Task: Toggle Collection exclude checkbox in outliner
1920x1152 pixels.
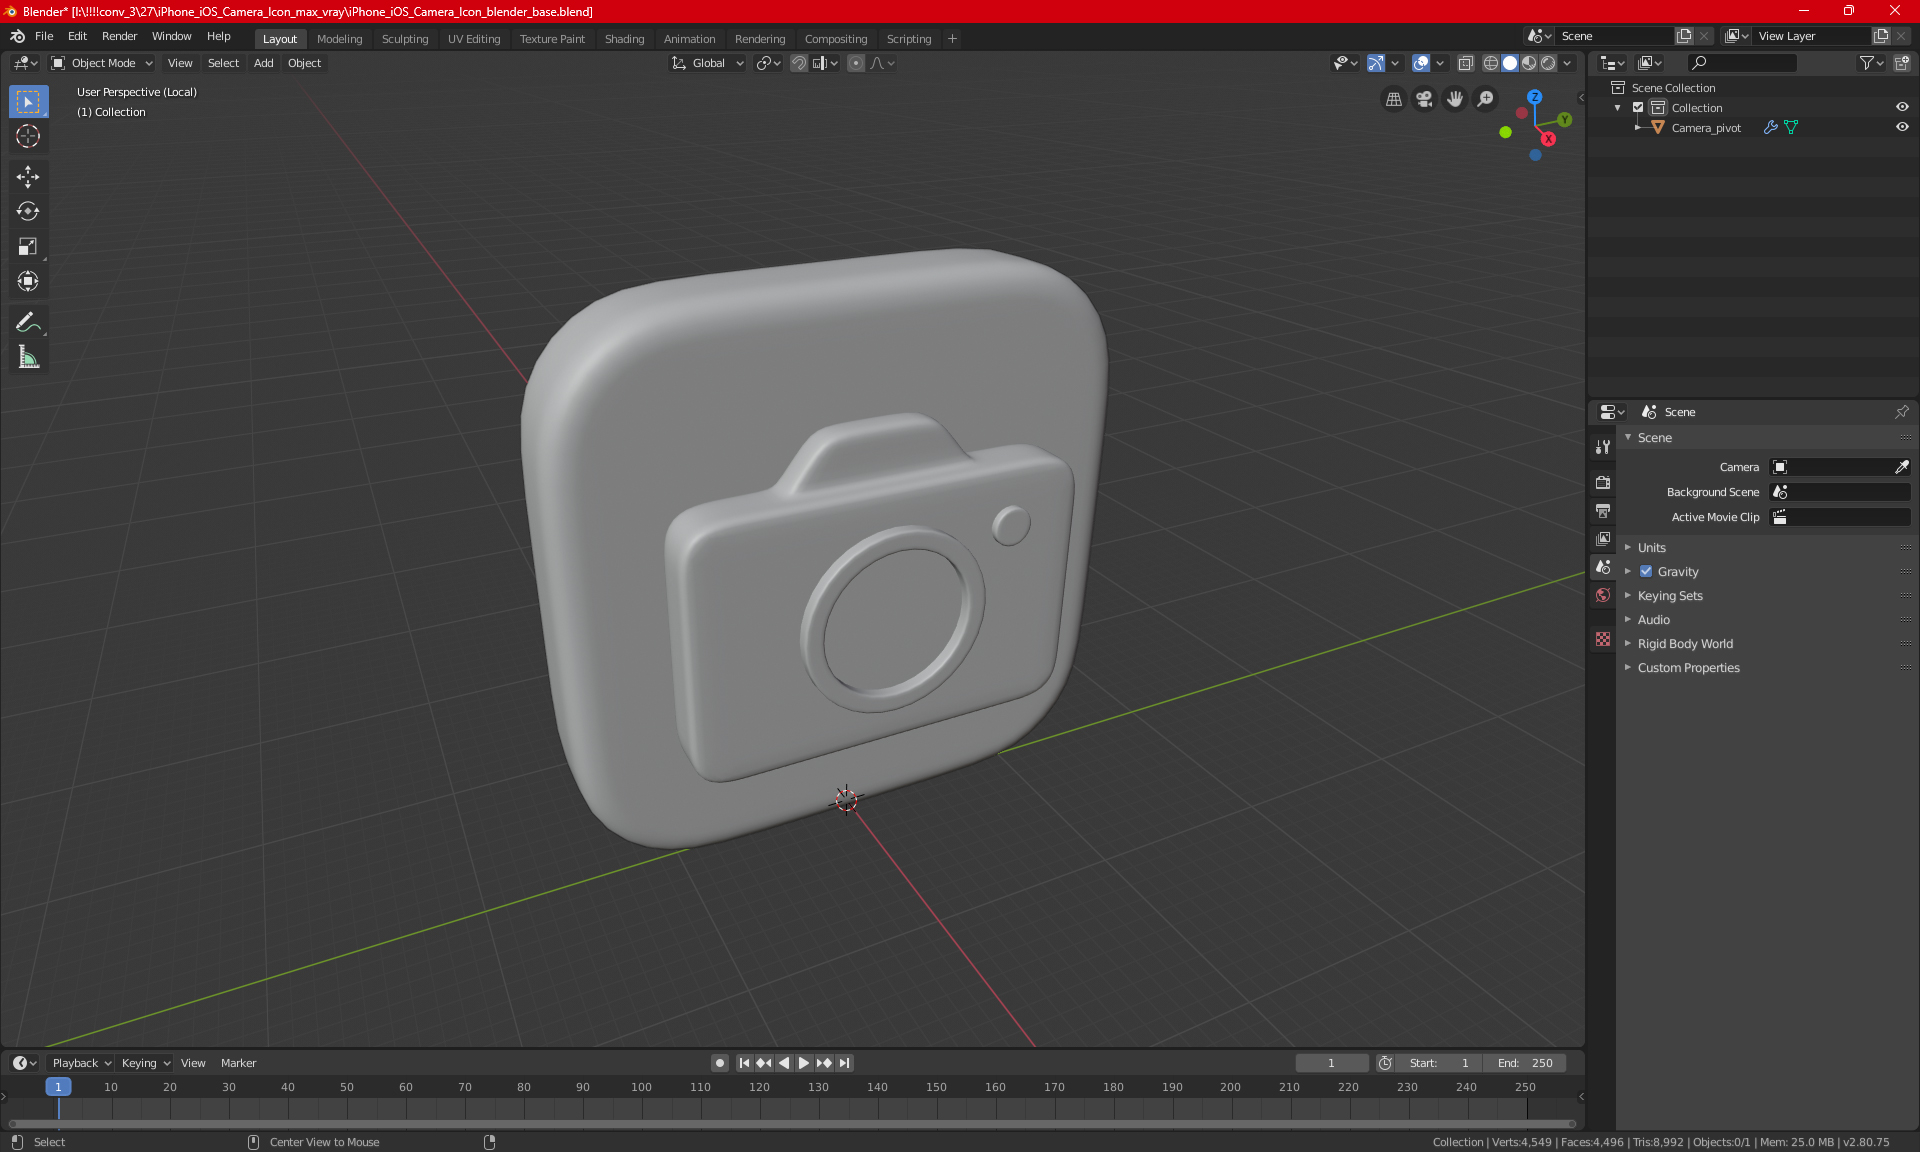Action: [x=1638, y=108]
